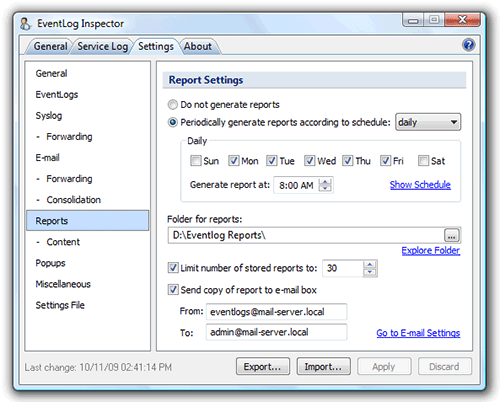Toggle Limit number of stored reports checkbox
The image size is (500, 402).
tap(173, 268)
